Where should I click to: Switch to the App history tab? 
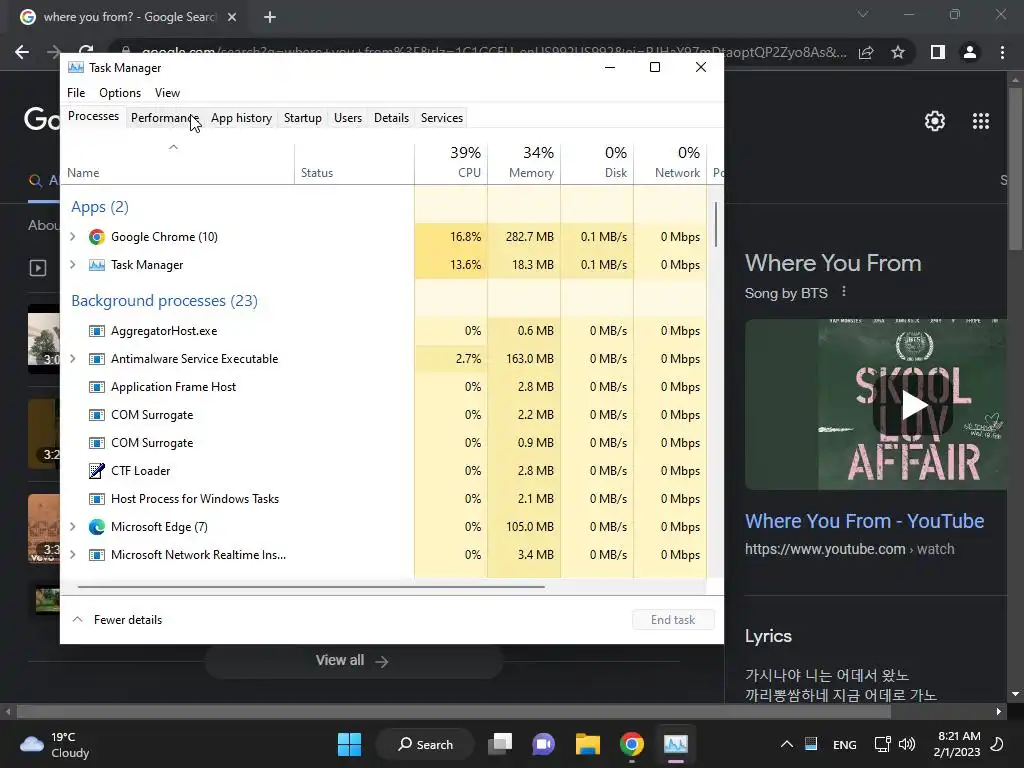coord(241,118)
